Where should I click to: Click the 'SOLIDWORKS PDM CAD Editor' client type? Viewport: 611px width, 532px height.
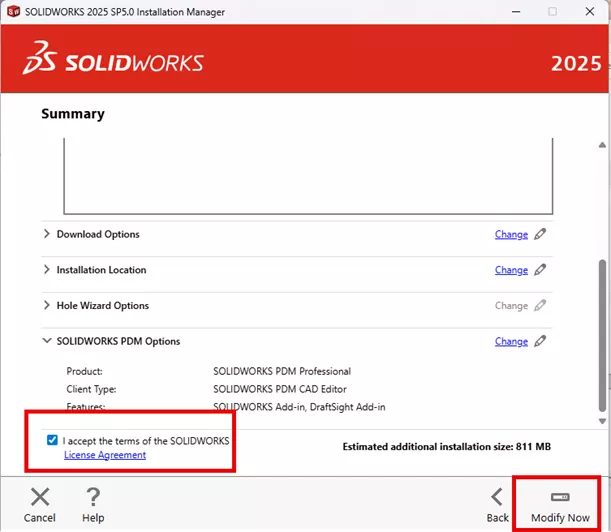(x=280, y=389)
